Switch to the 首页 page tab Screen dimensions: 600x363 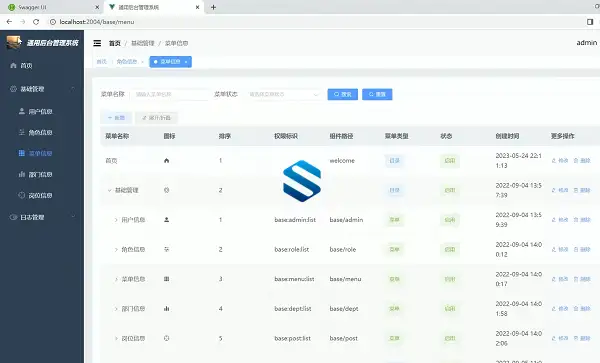[101, 62]
